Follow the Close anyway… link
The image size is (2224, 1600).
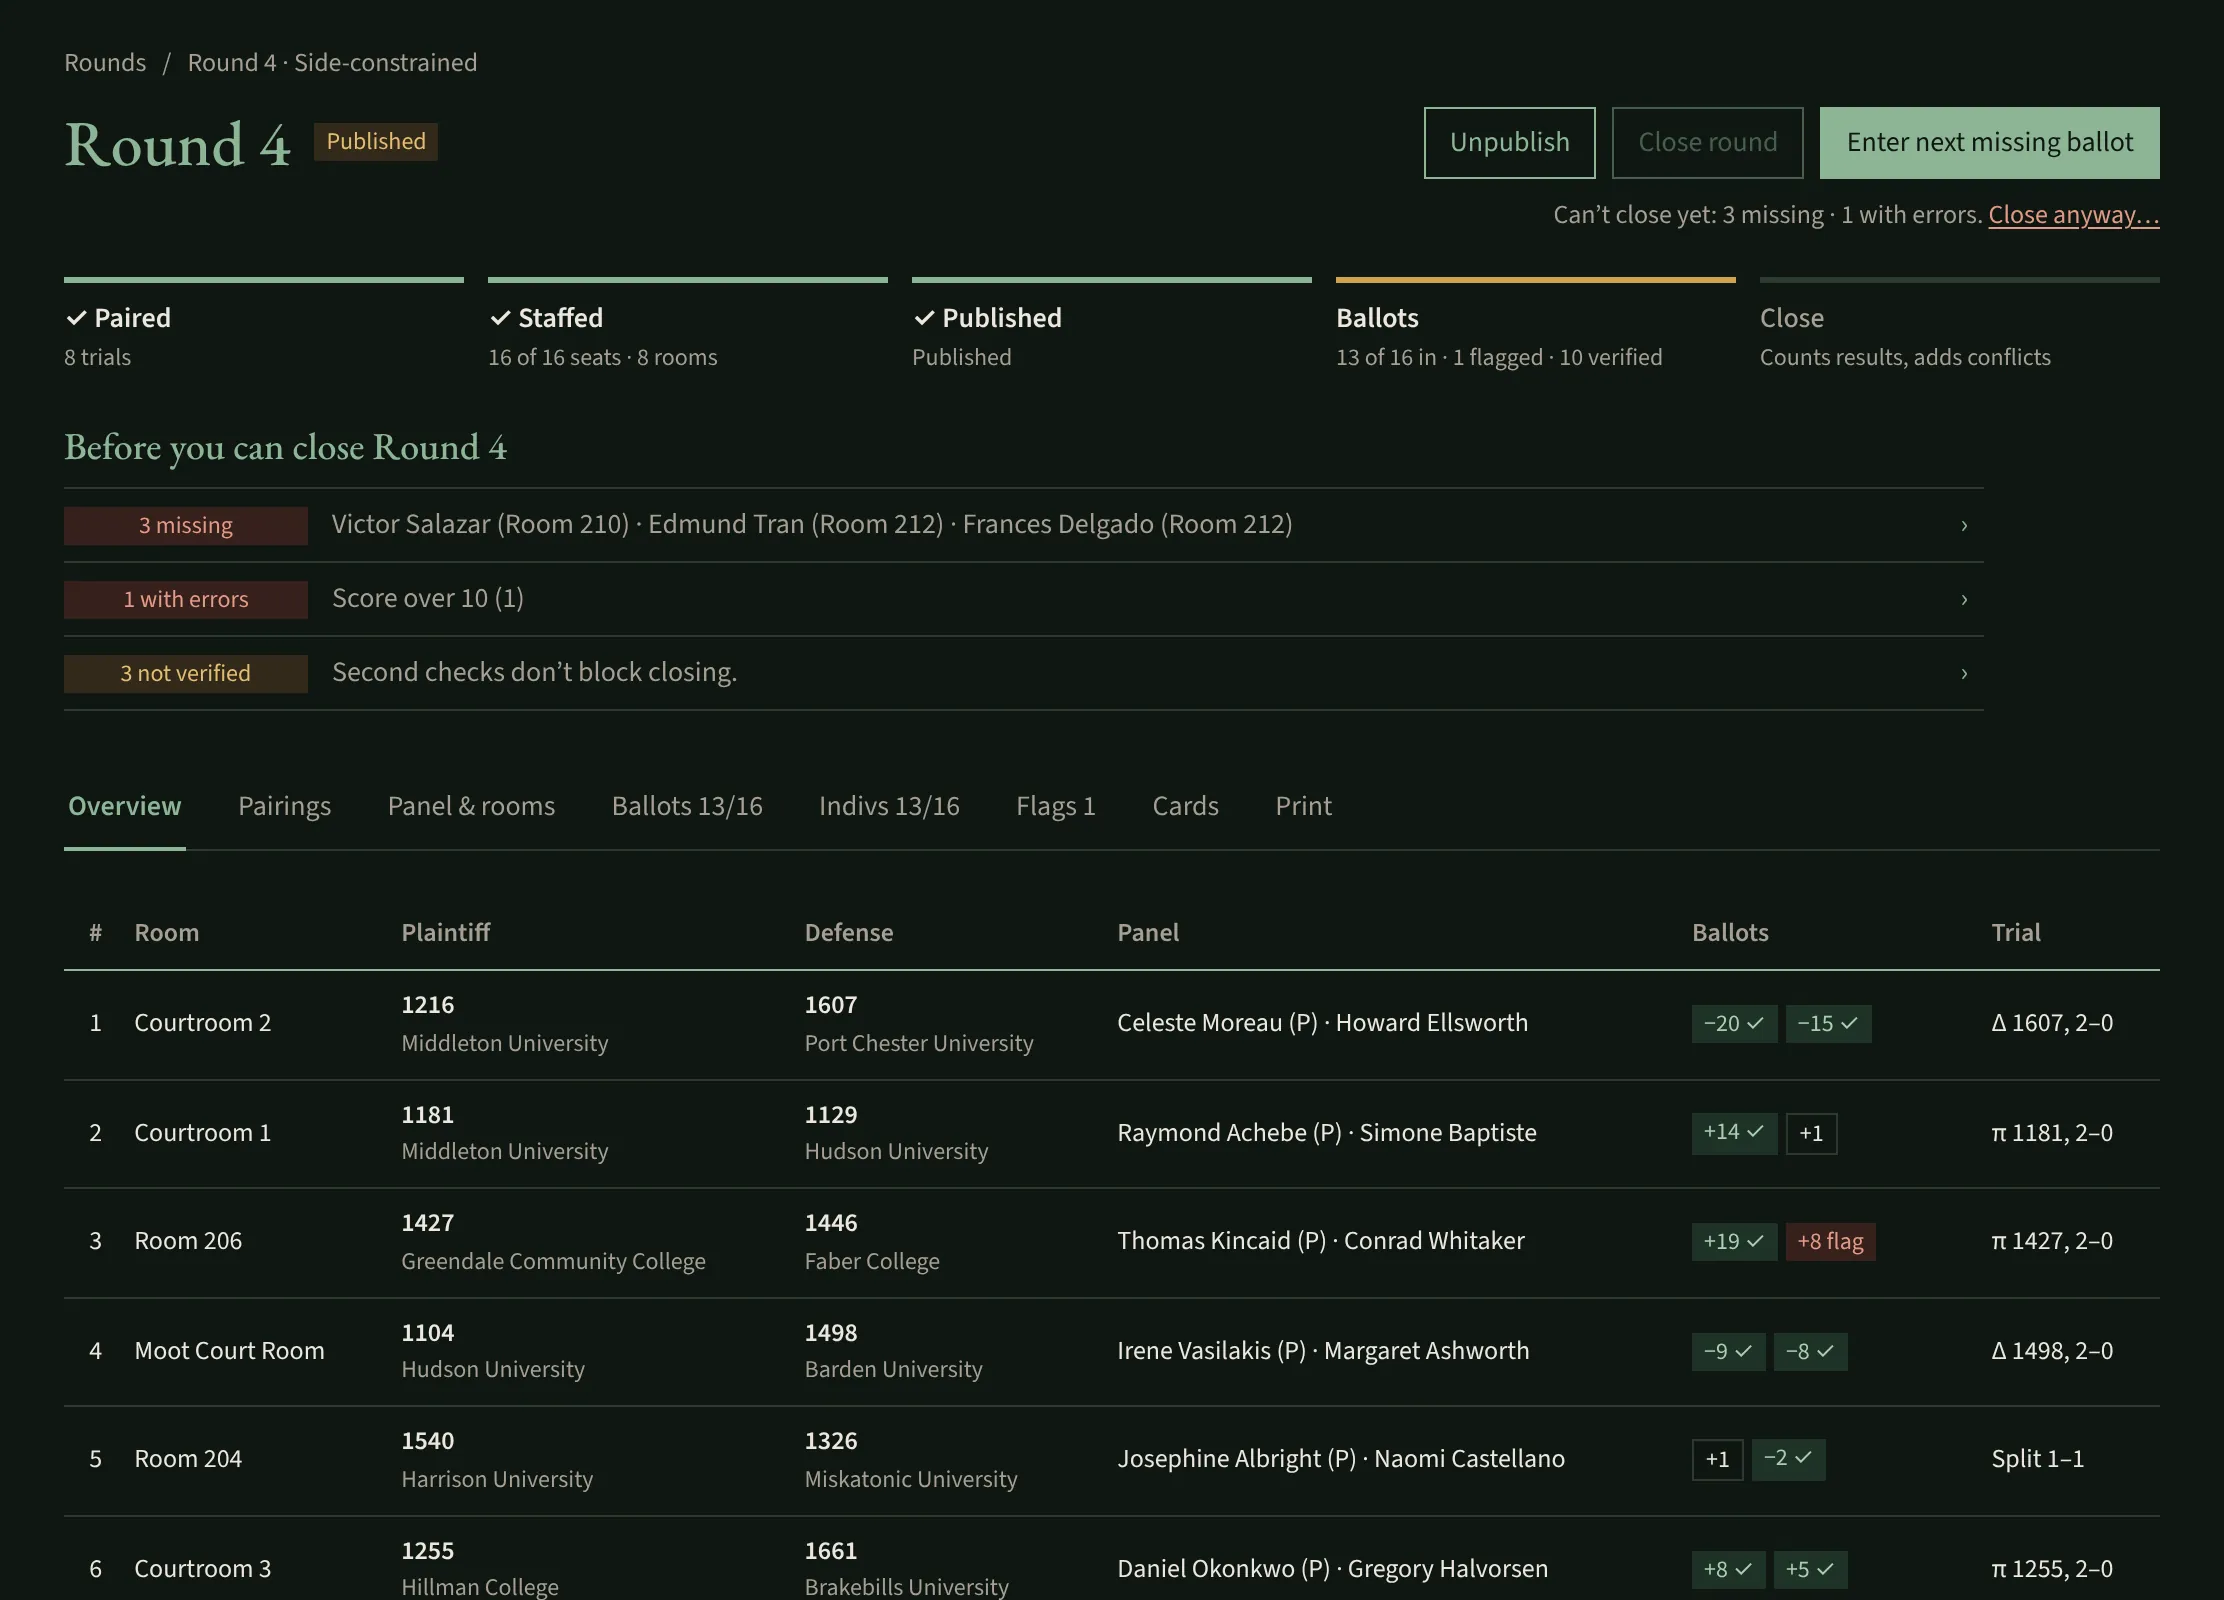2074,215
